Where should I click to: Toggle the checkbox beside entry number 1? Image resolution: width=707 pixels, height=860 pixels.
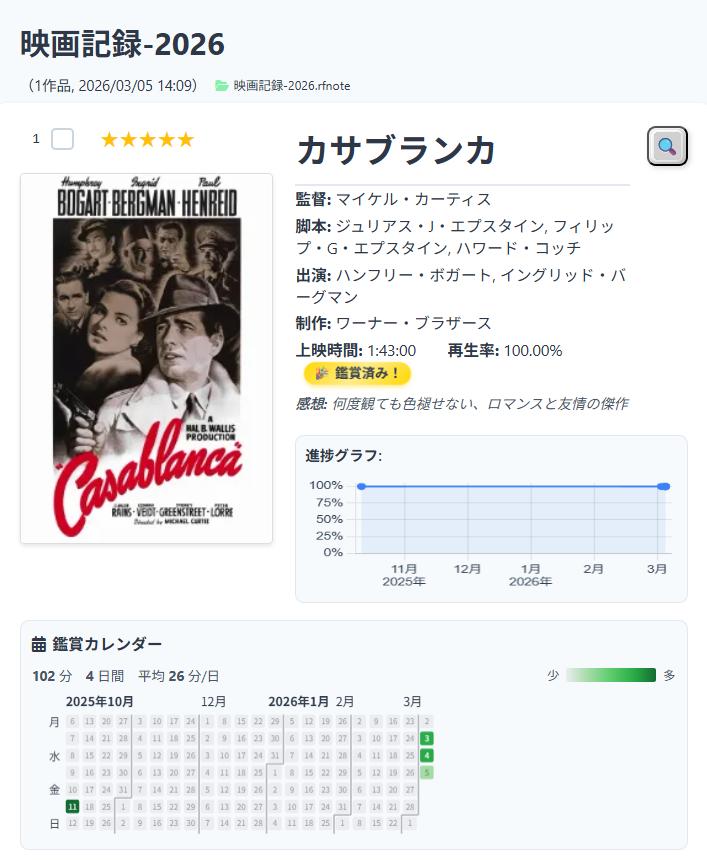click(62, 139)
